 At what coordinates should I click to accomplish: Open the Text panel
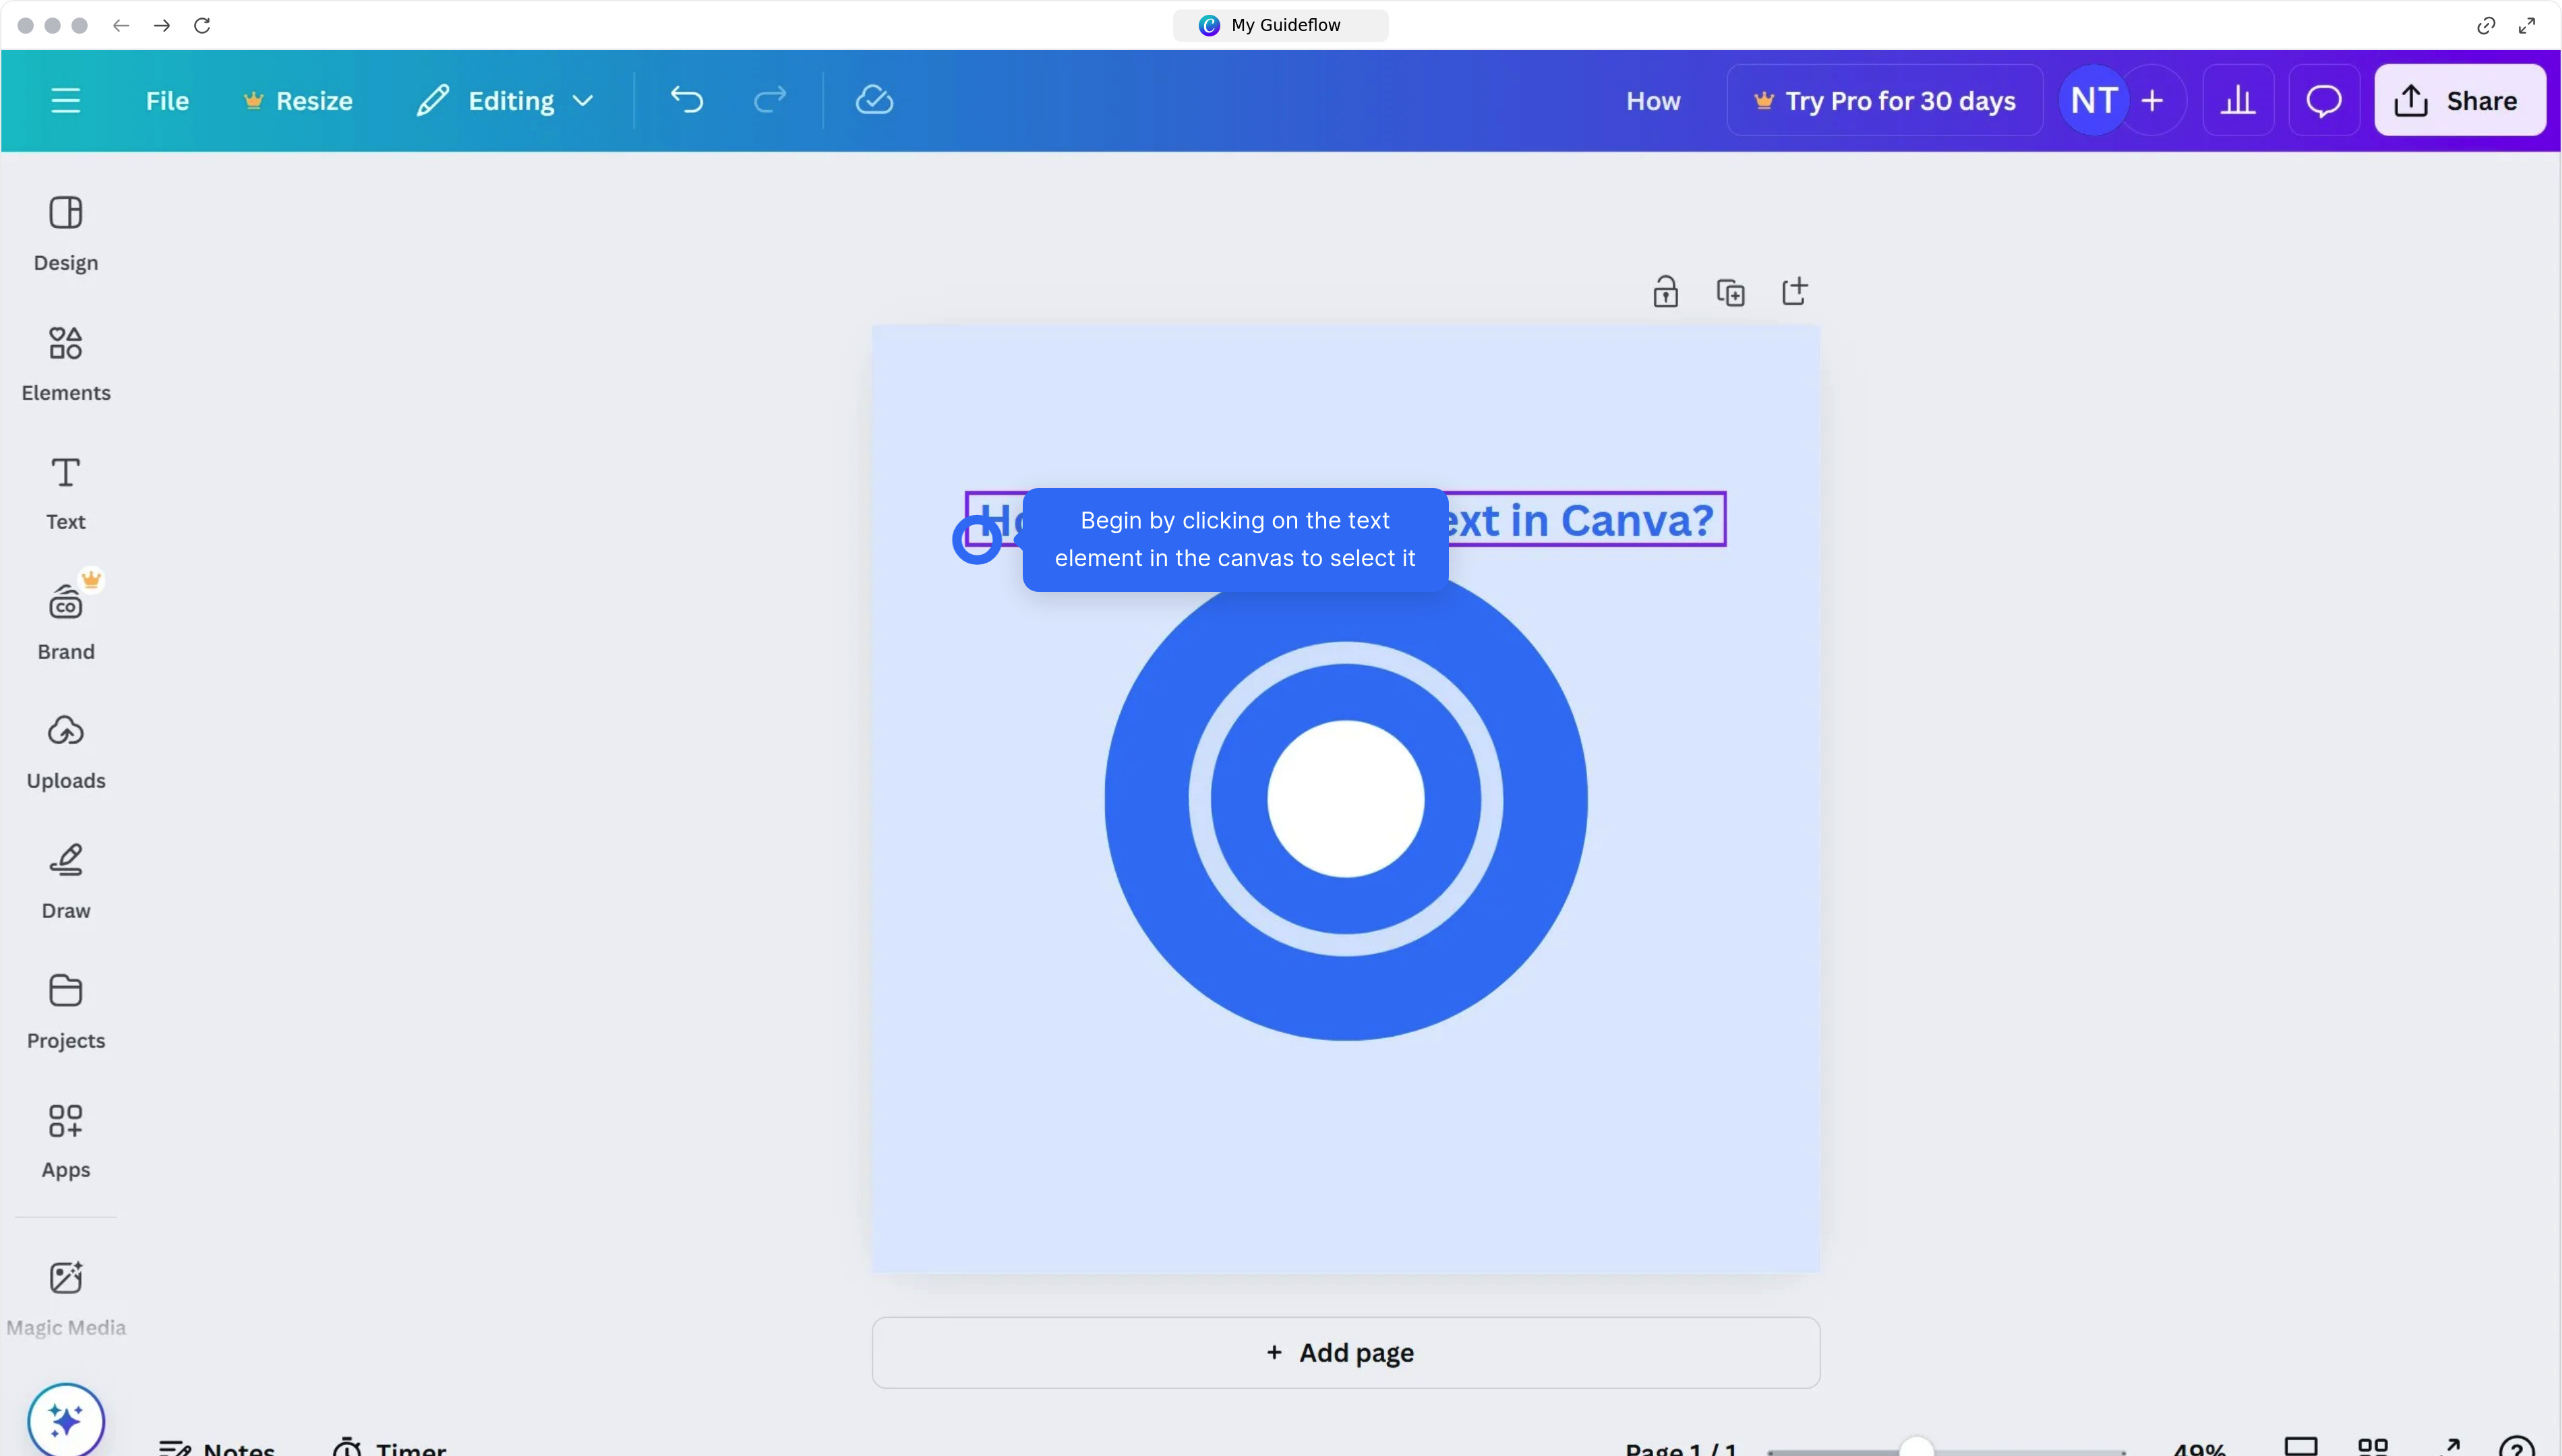click(x=66, y=492)
